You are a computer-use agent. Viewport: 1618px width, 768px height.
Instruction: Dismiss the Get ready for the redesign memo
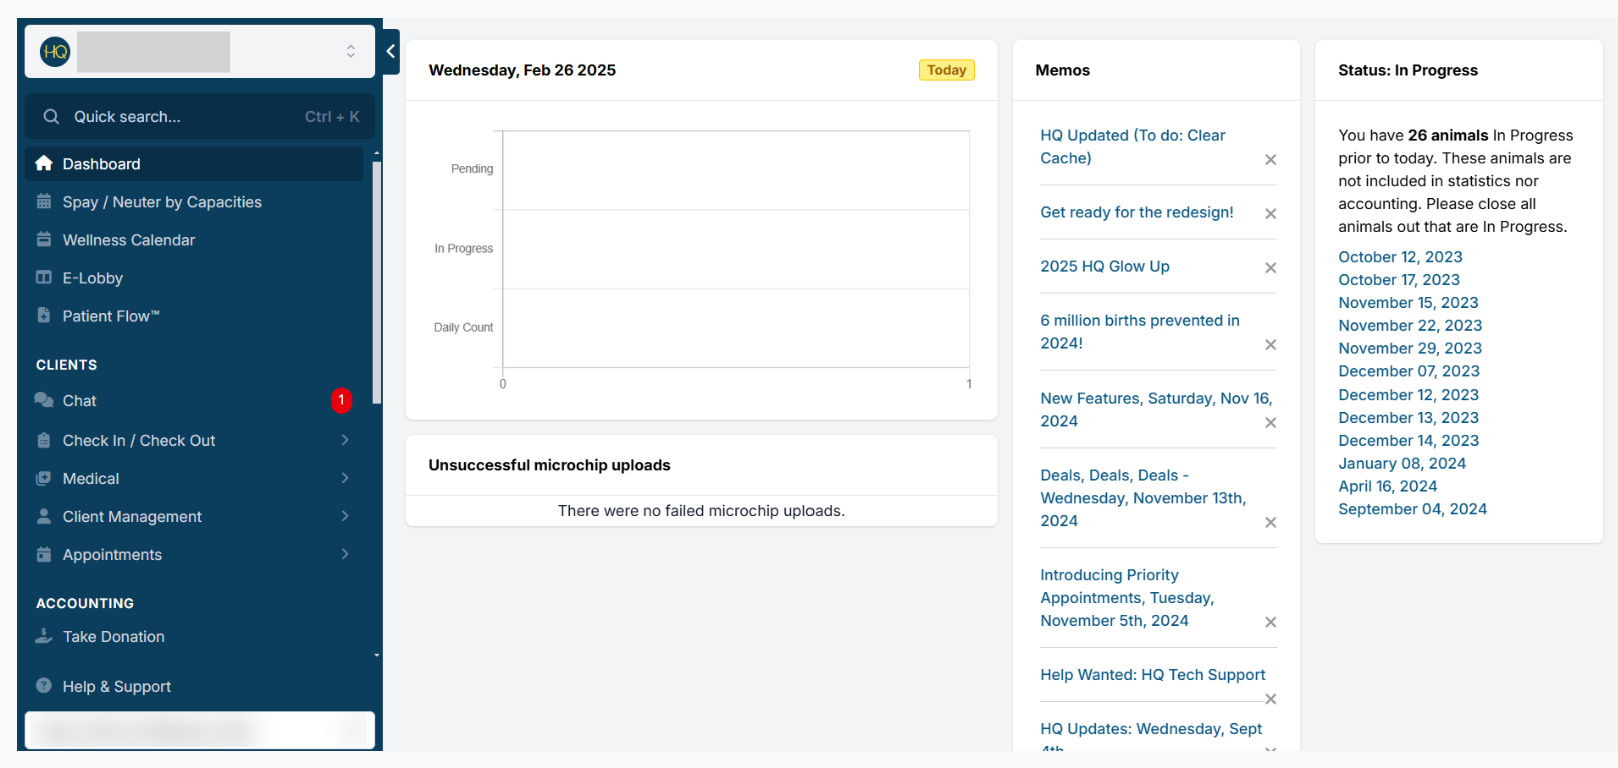[x=1270, y=214]
